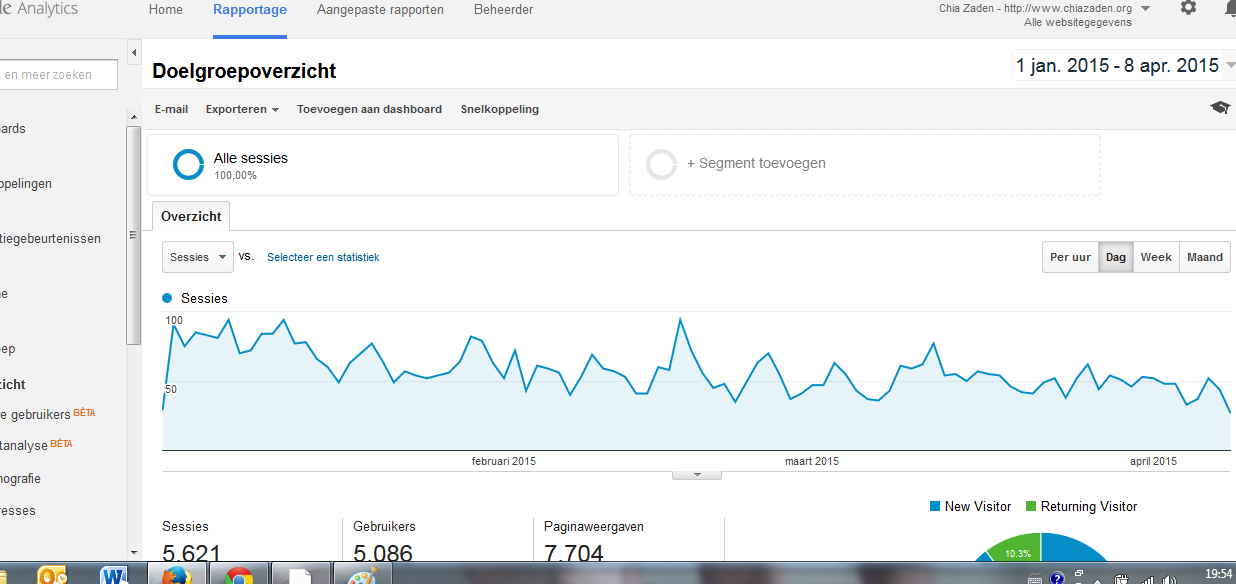Click the februari 2015 axis label

504,461
